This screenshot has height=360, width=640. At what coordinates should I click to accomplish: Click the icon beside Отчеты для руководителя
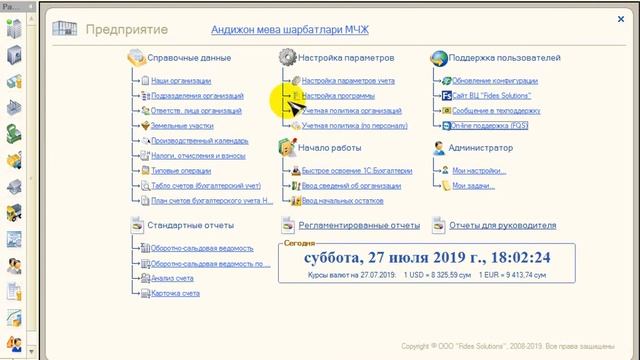coord(439,225)
